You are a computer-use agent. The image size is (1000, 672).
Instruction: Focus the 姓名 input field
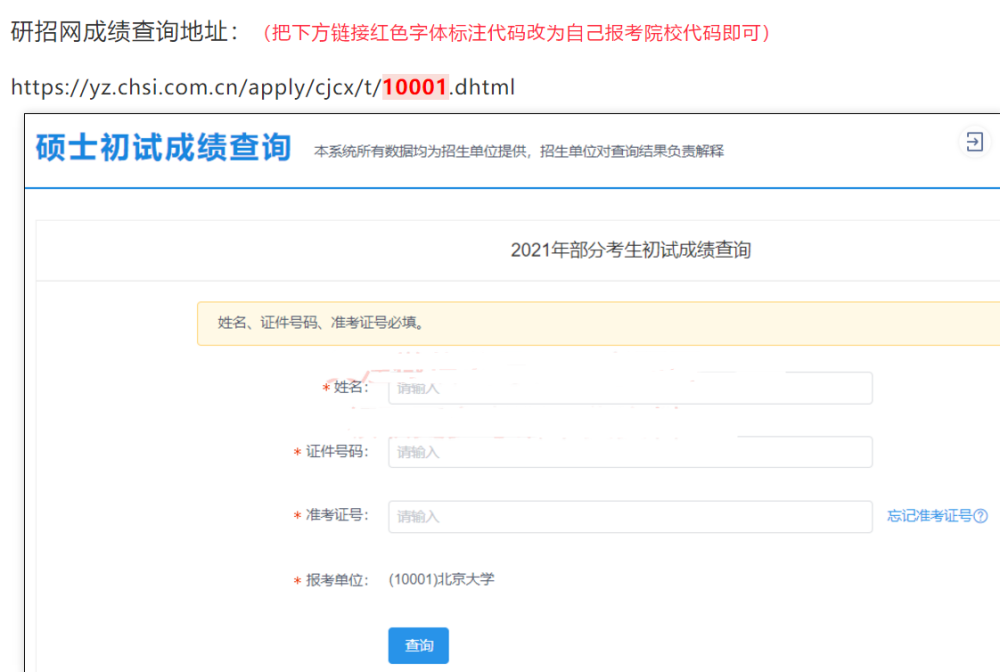(x=630, y=388)
